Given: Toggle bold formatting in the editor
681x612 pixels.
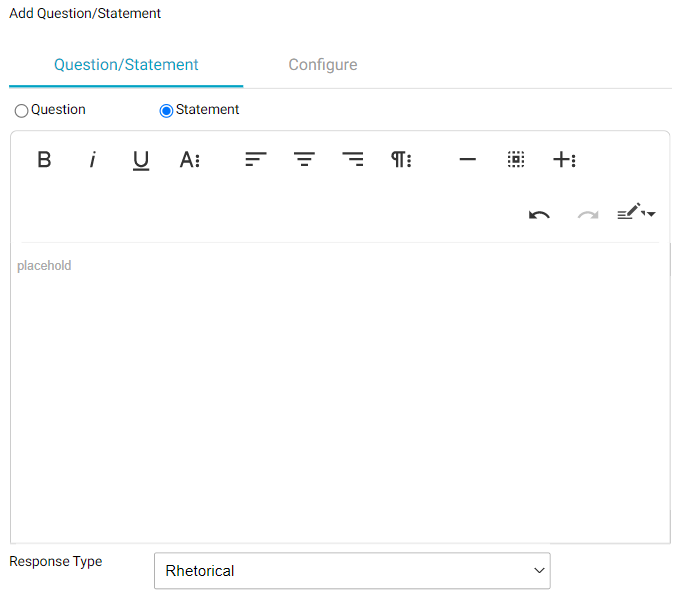Looking at the screenshot, I should (44, 160).
